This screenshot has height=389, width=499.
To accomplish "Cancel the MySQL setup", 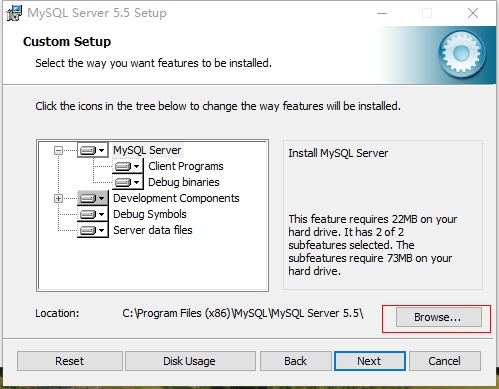I will pos(445,361).
